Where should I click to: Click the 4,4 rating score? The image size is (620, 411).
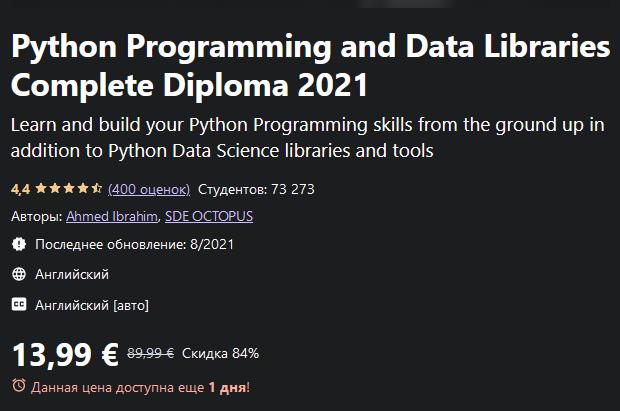pos(20,188)
